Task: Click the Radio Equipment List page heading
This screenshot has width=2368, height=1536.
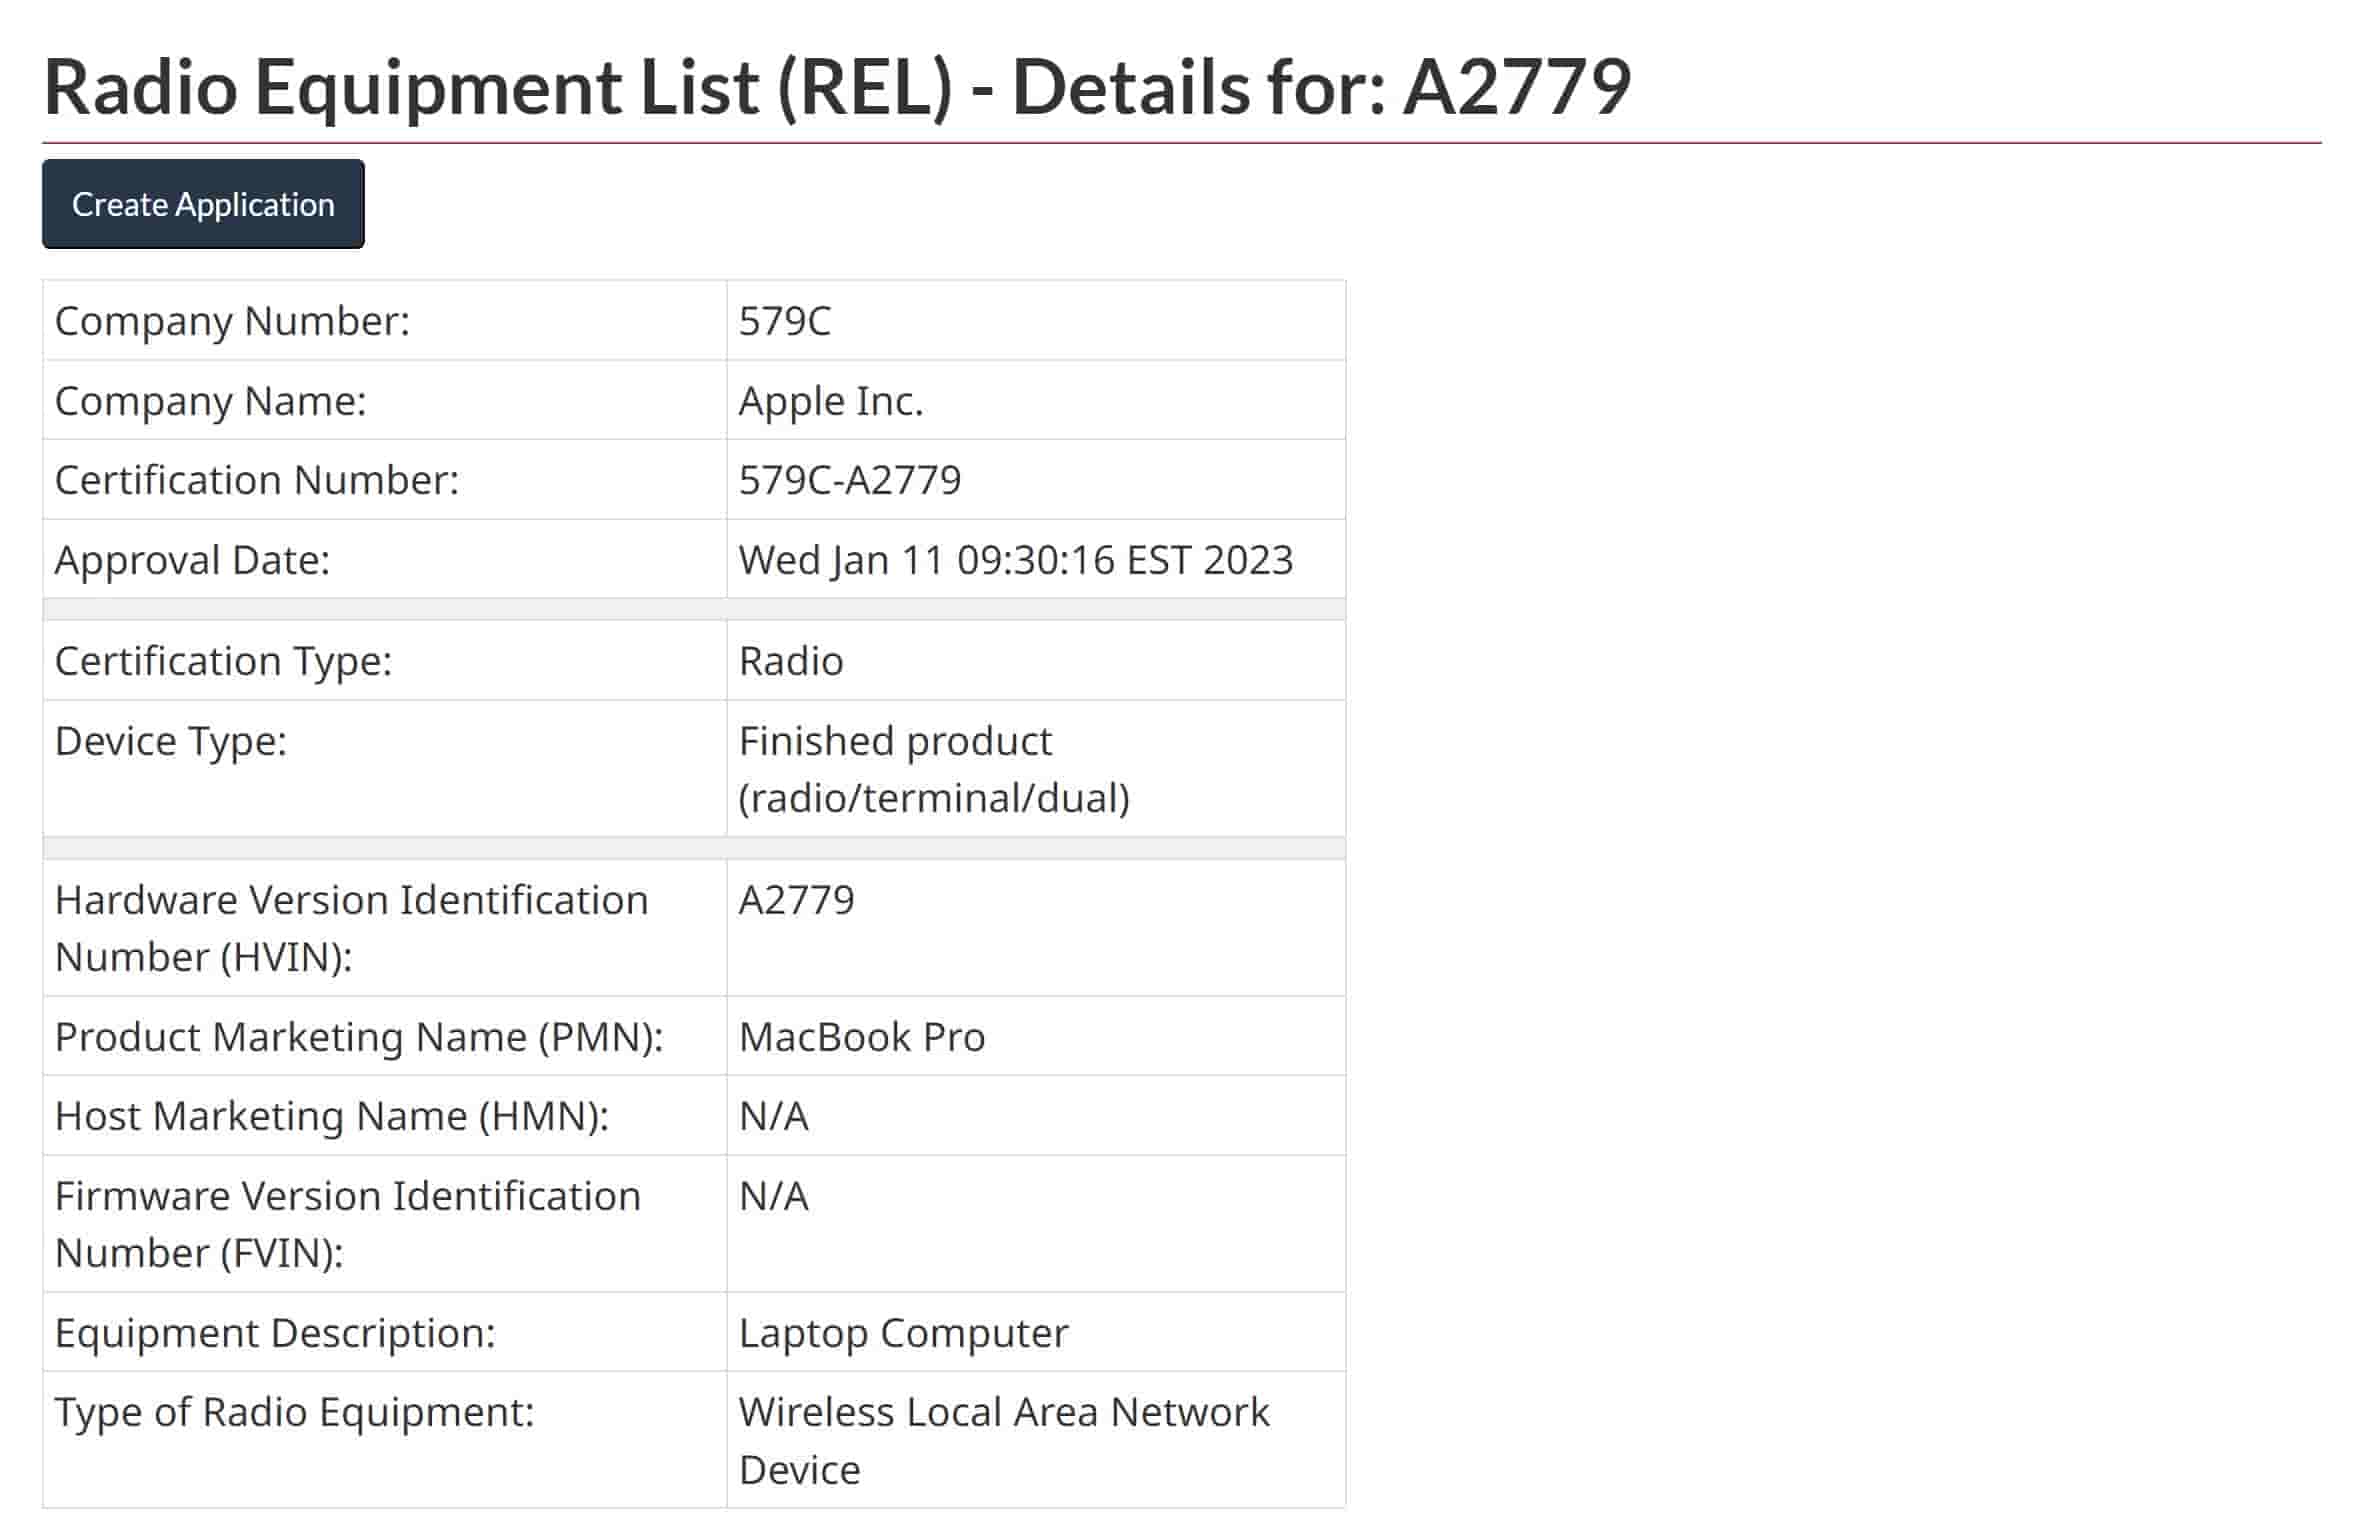Action: [x=836, y=87]
